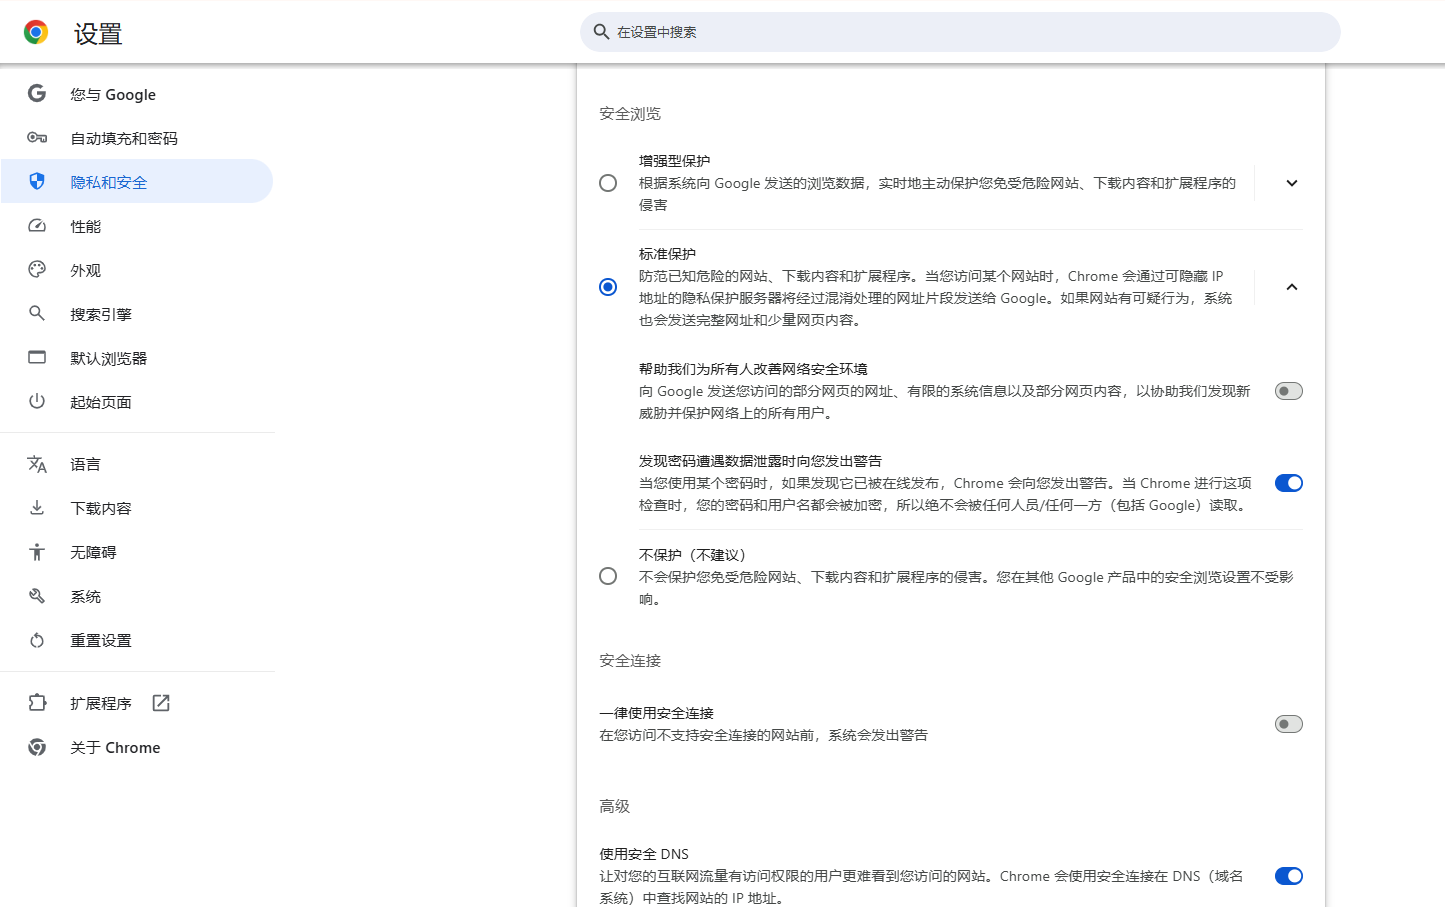Click the download icon for 下载内容

(x=37, y=507)
